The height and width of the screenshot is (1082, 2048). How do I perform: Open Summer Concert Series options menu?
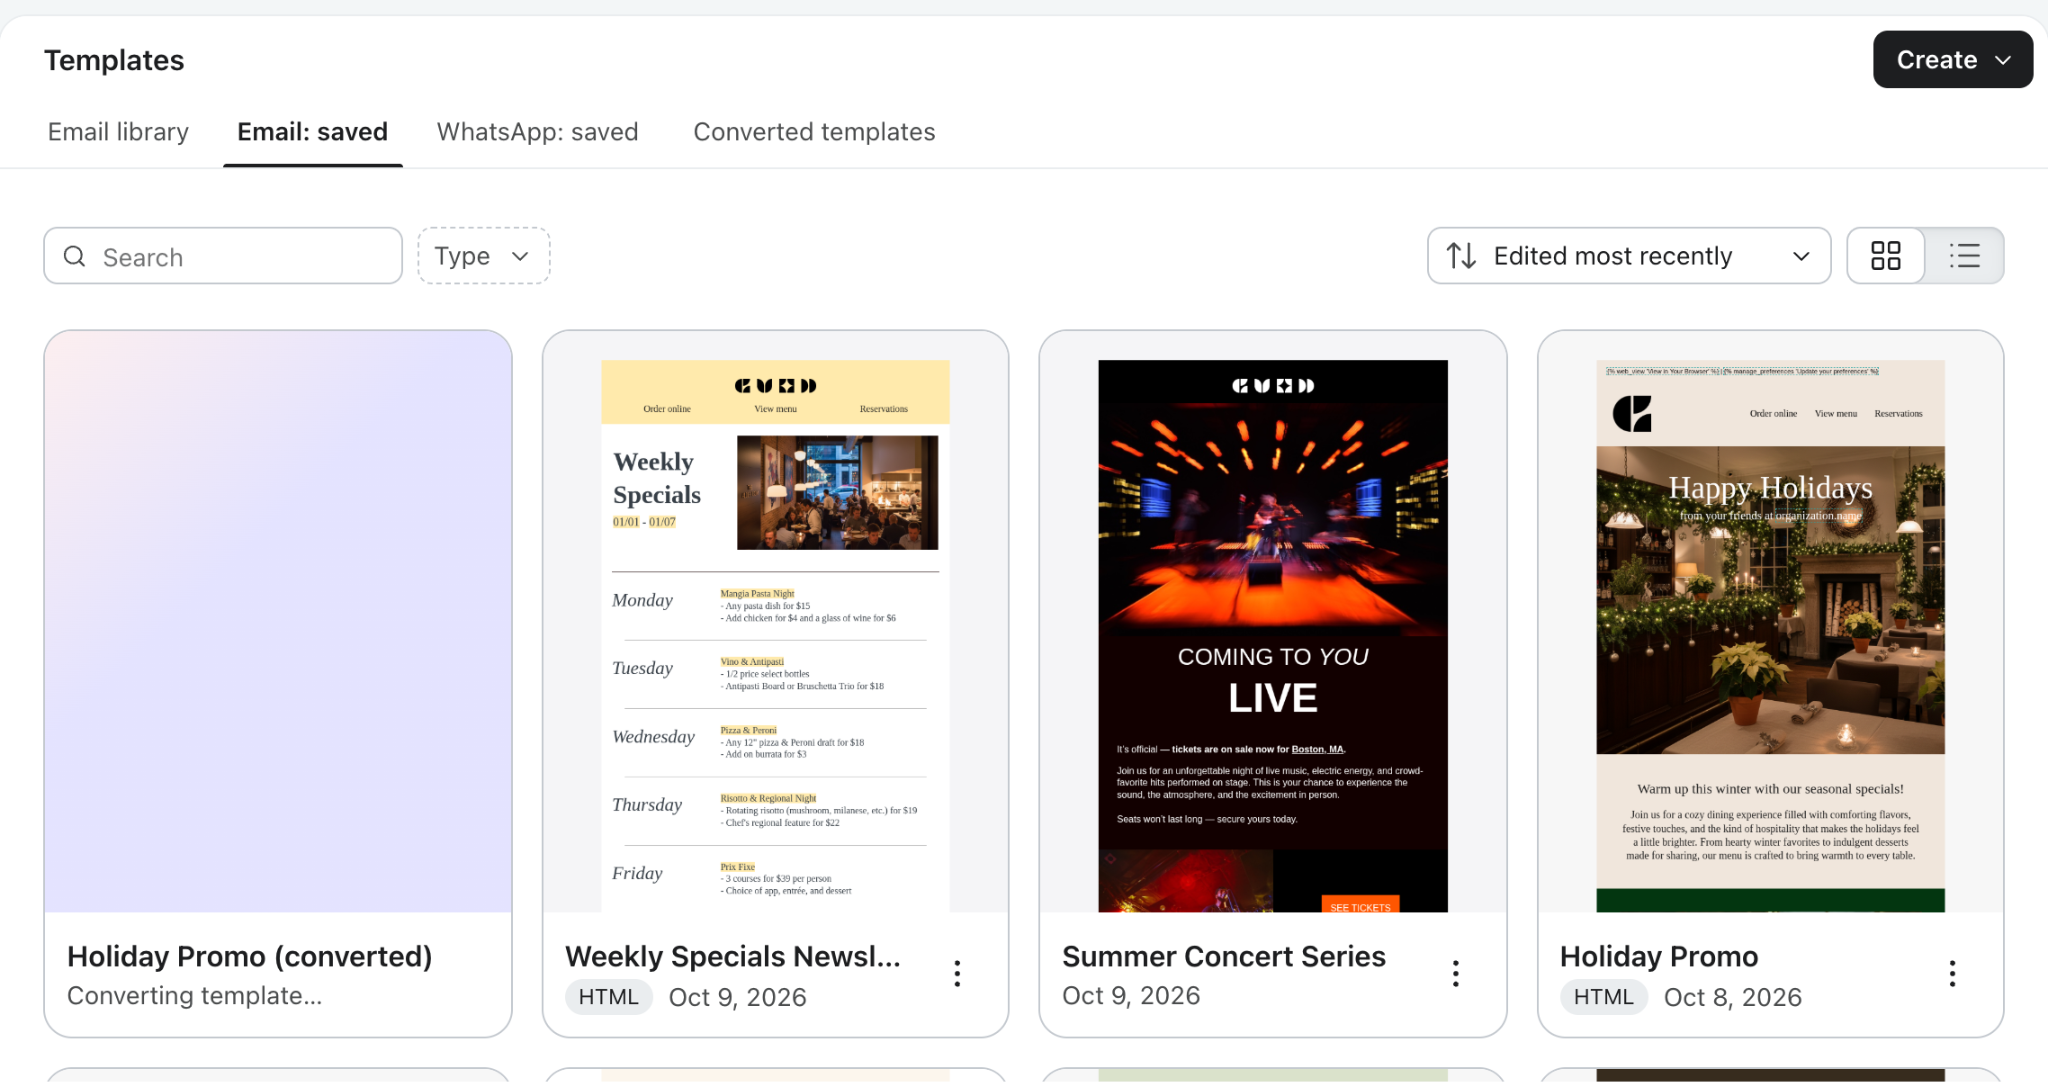pyautogui.click(x=1455, y=974)
